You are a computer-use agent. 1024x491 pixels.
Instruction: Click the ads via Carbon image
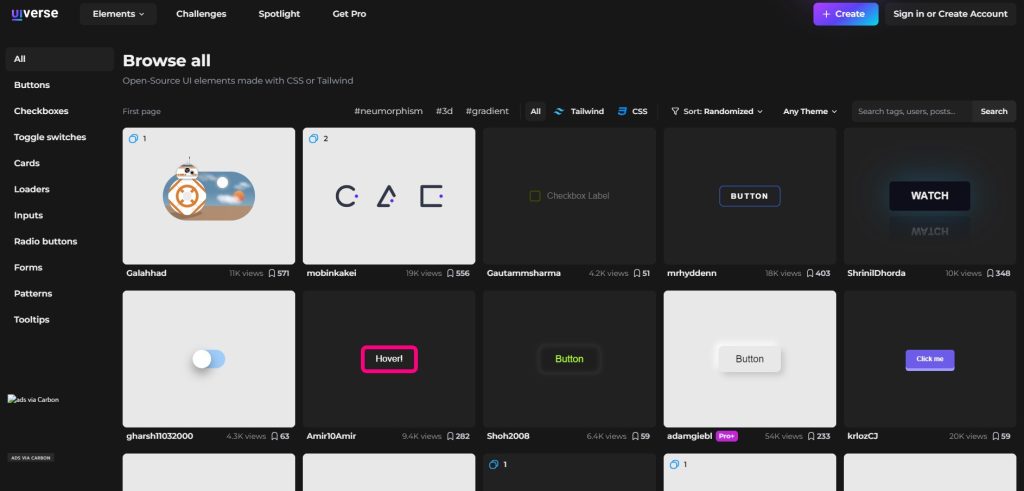point(33,399)
